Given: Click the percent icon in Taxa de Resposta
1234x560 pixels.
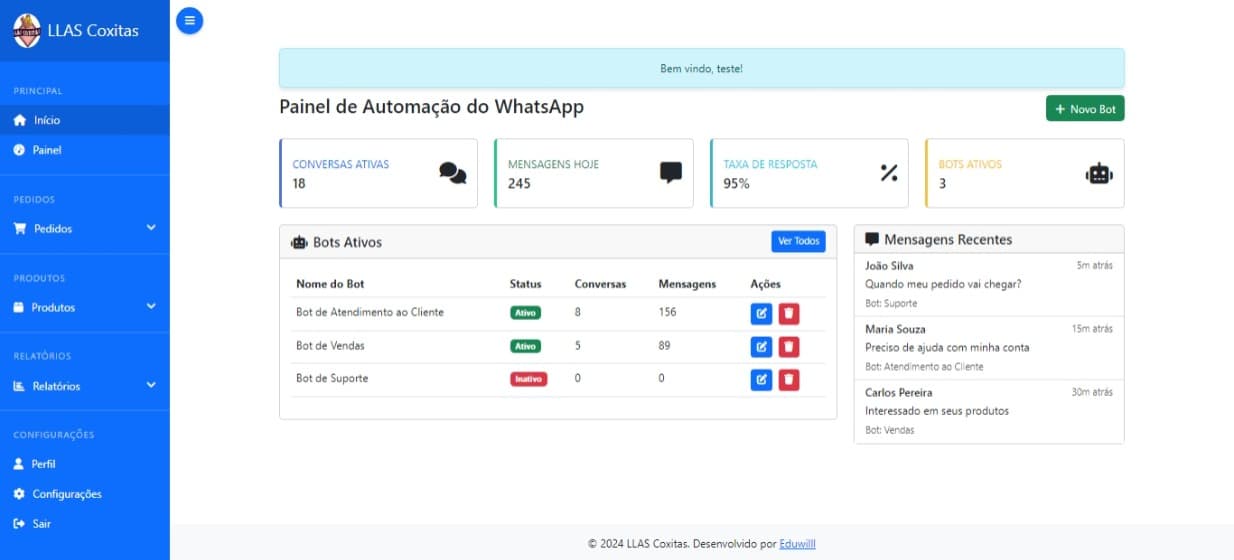Looking at the screenshot, I should pyautogui.click(x=889, y=173).
